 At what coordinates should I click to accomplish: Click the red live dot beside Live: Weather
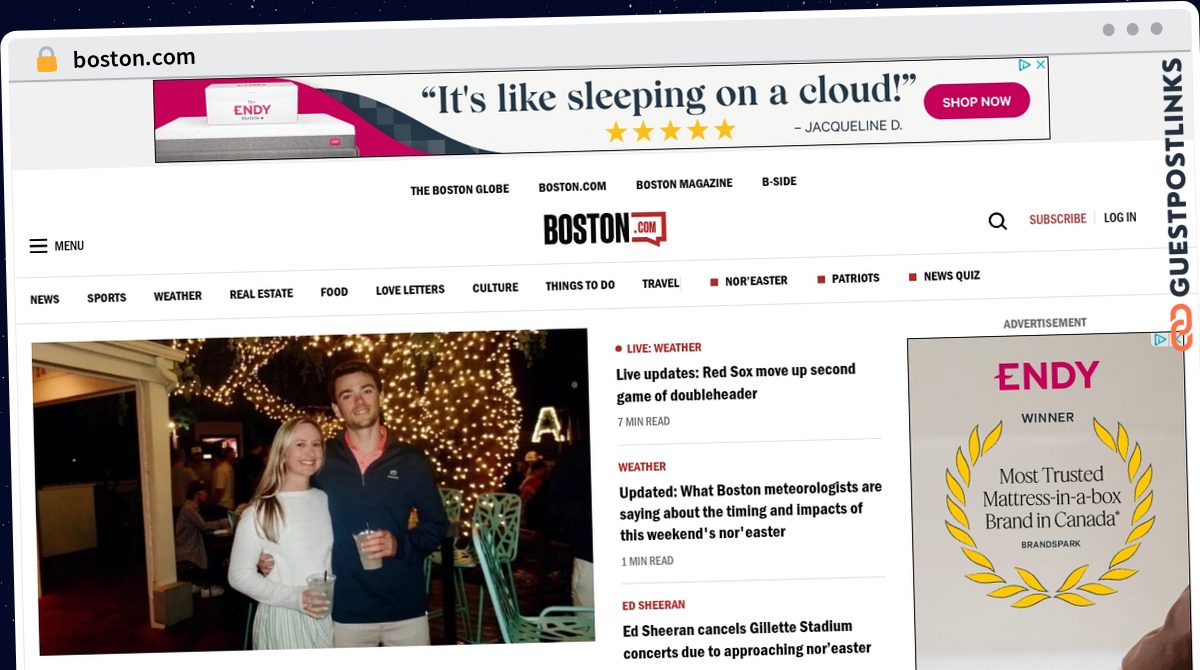[619, 349]
